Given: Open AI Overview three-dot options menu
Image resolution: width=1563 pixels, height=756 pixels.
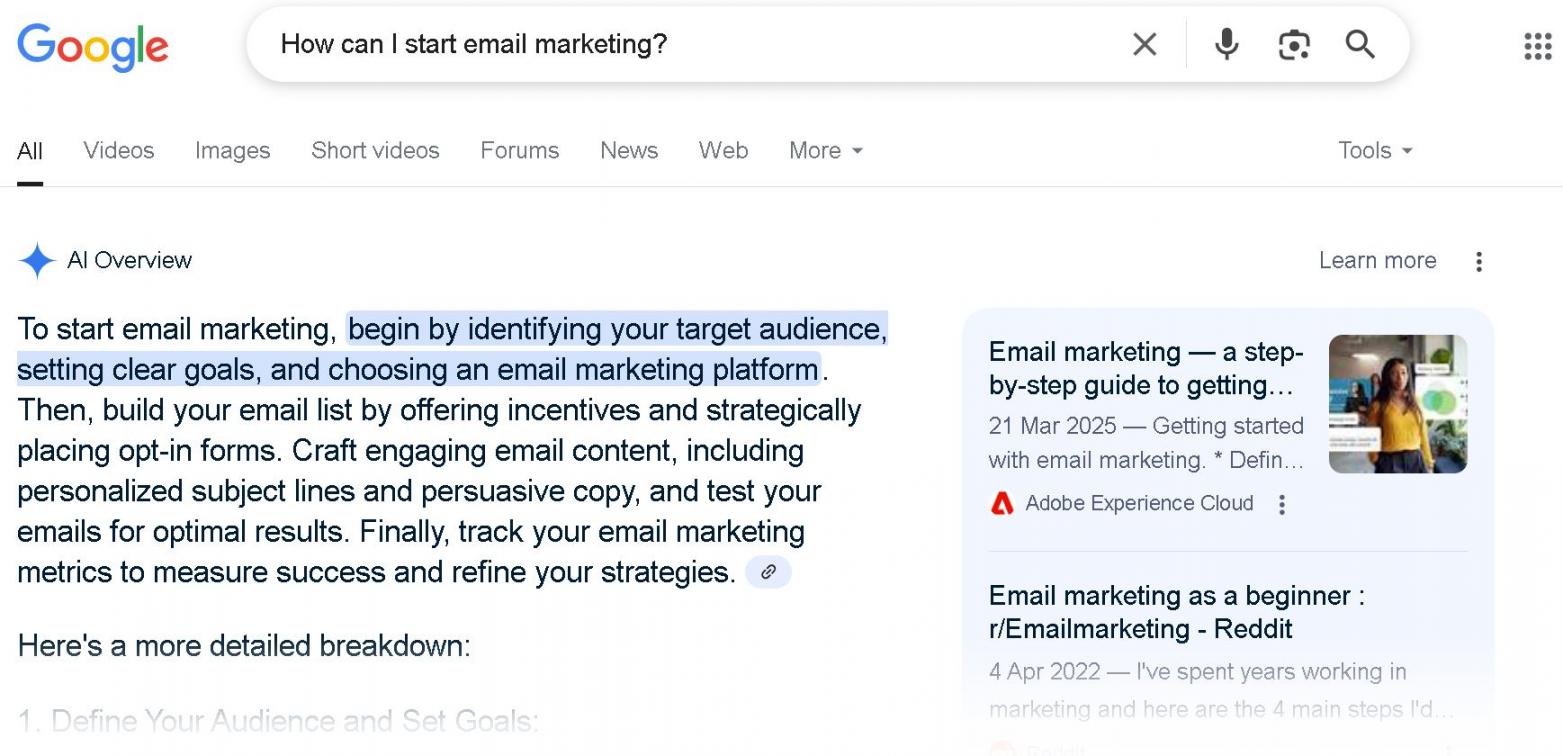Looking at the screenshot, I should click(x=1478, y=261).
